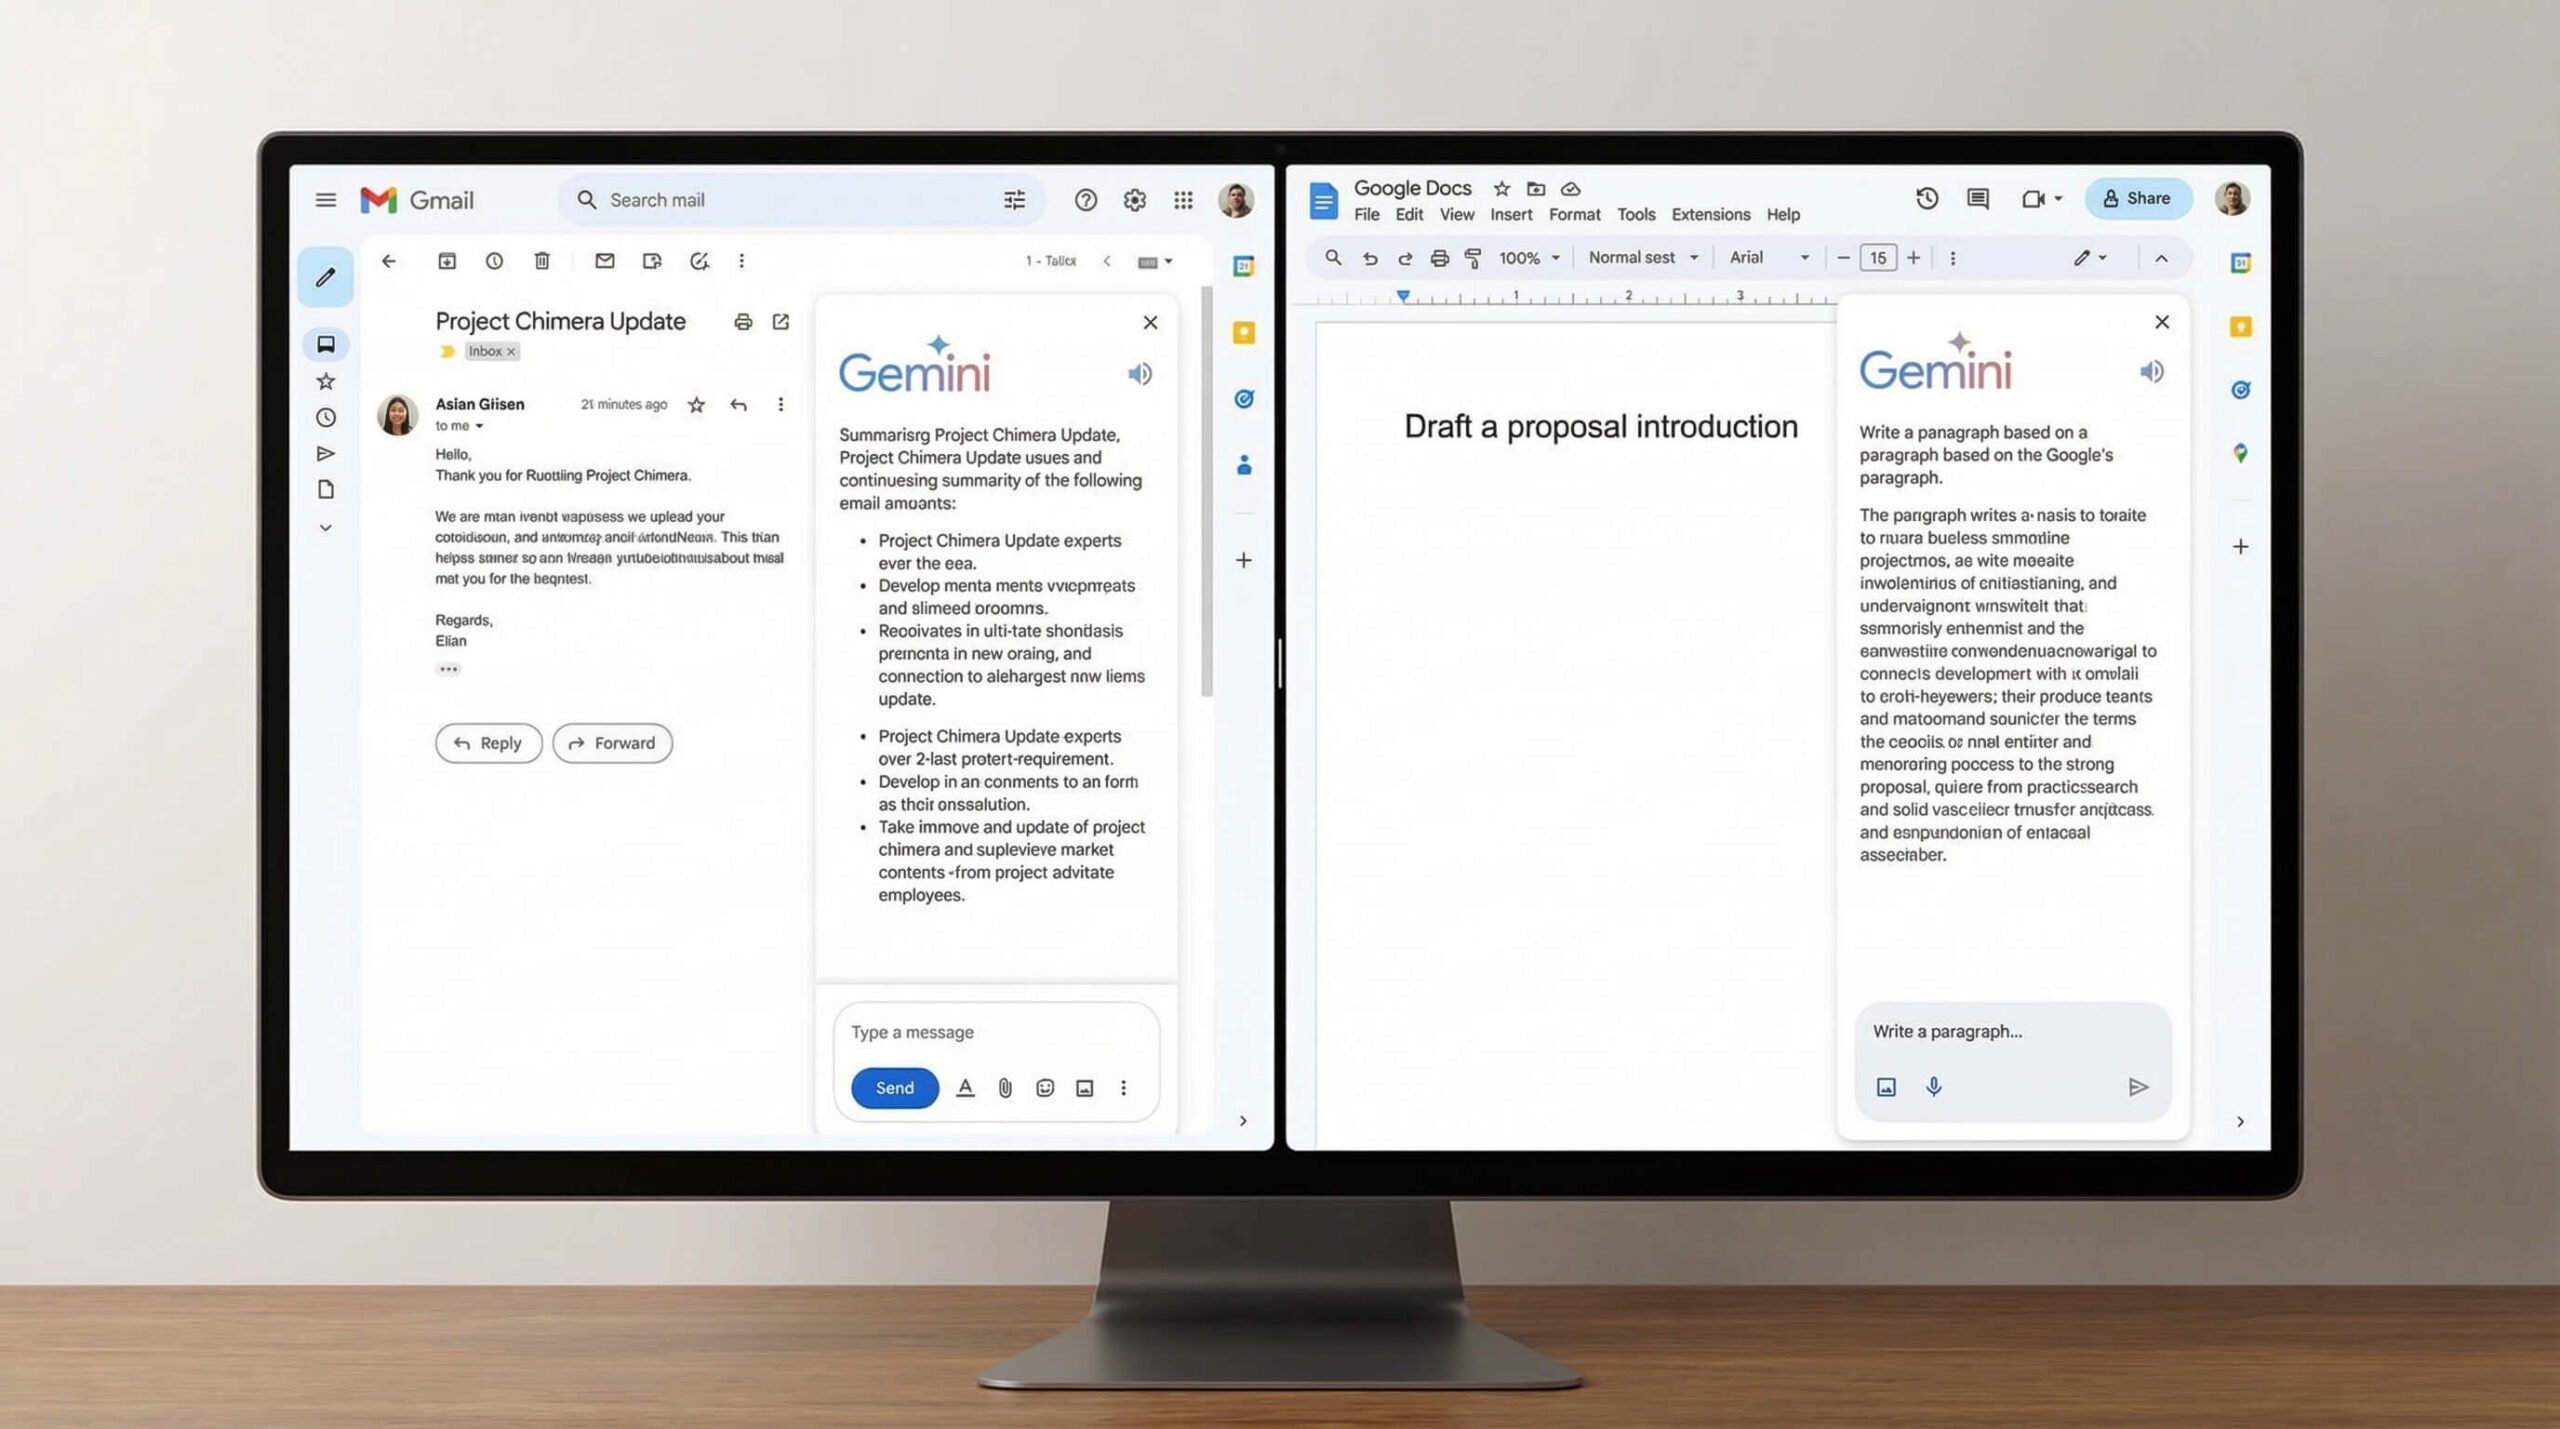
Task: Insert emoji in message box
Action: tap(1045, 1088)
